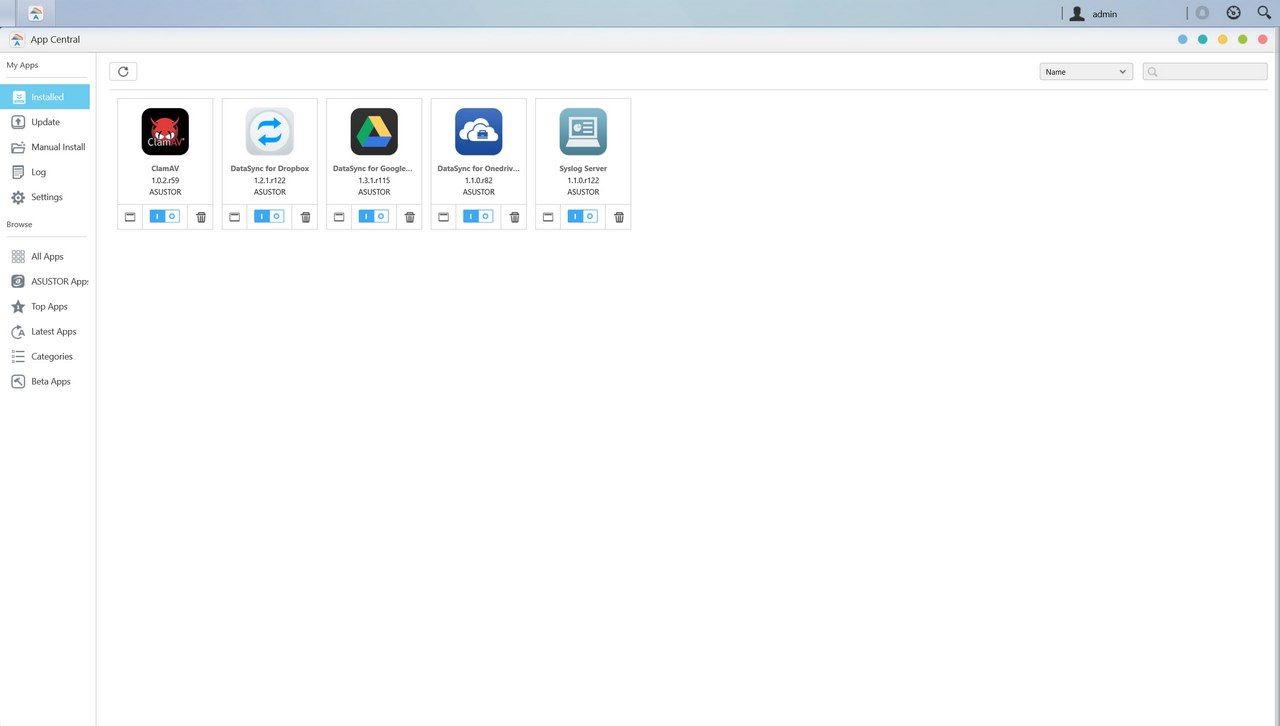Open the Name sort dropdown
The width and height of the screenshot is (1280, 726).
coord(1086,72)
